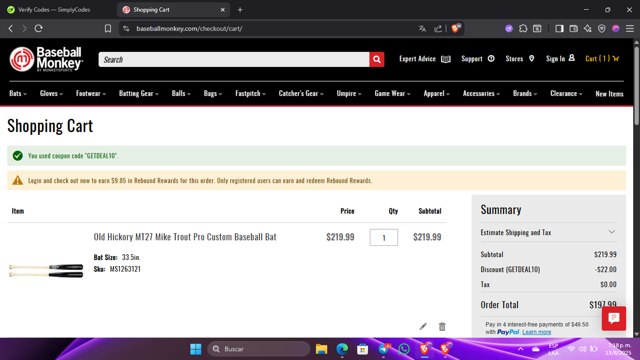
Task: Open Old Hickory MT27 bat product link
Action: click(185, 237)
